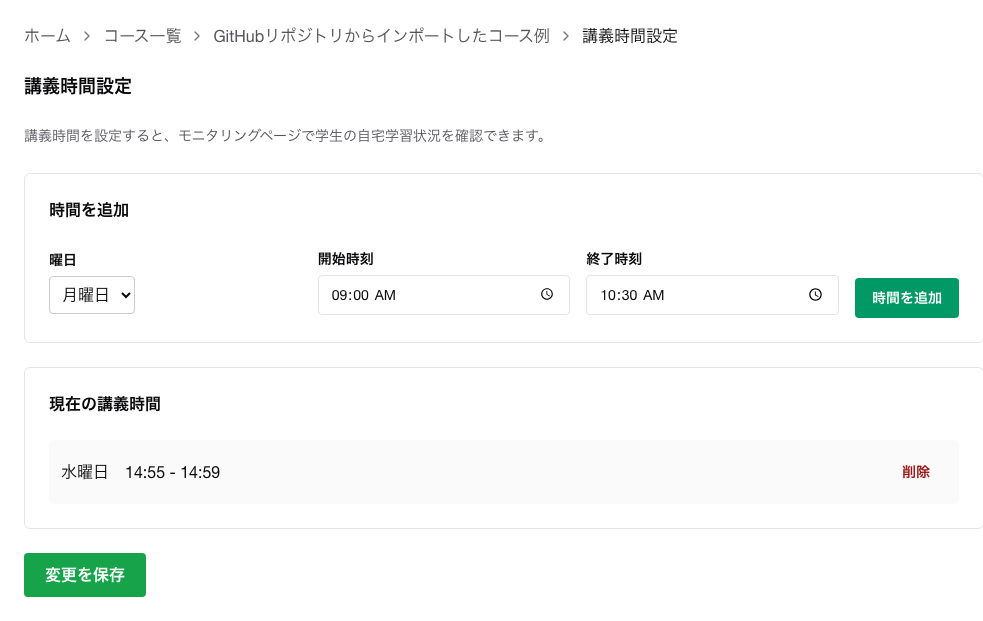The image size is (983, 621).
Task: Open the clock picker for 開始時刻
Action: (x=547, y=295)
